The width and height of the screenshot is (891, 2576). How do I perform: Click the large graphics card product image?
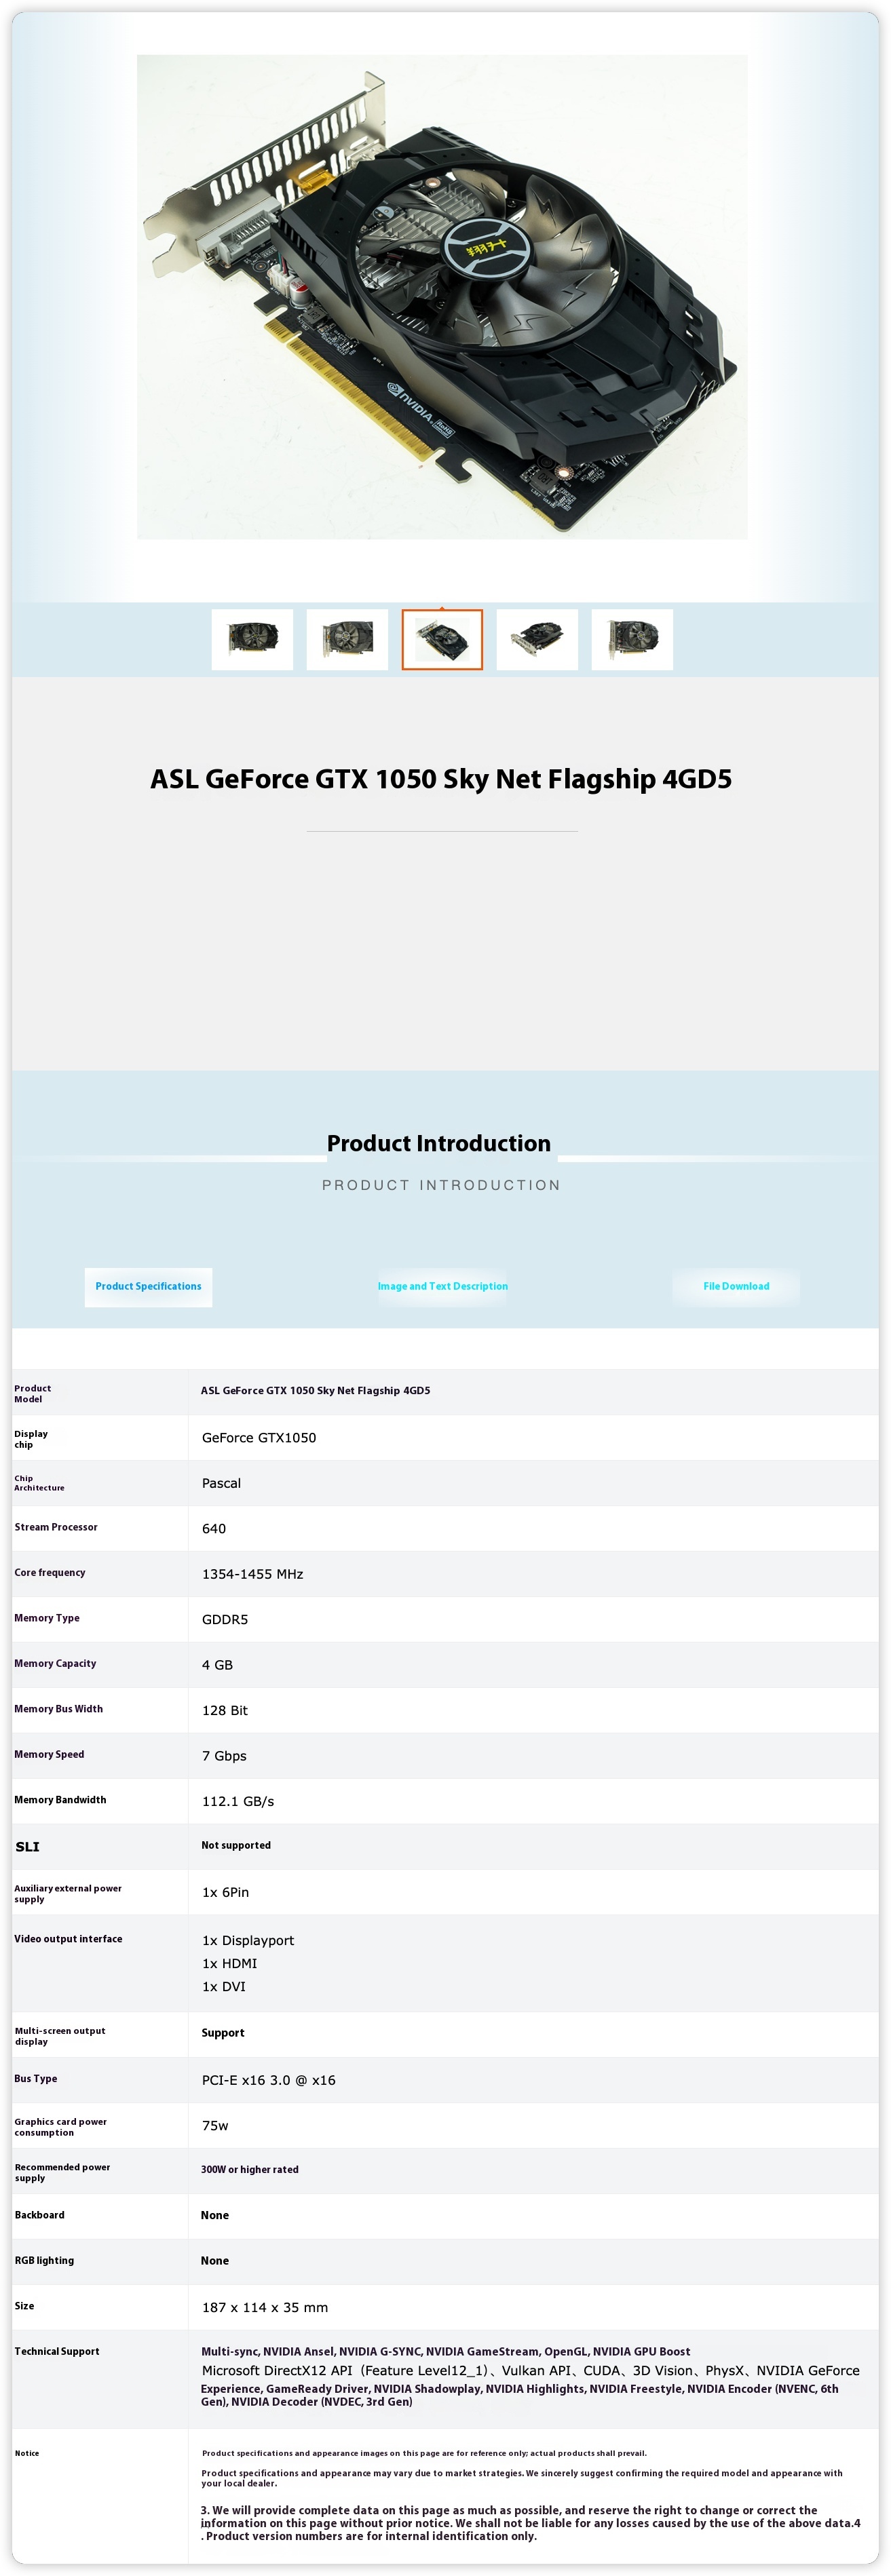pos(442,297)
